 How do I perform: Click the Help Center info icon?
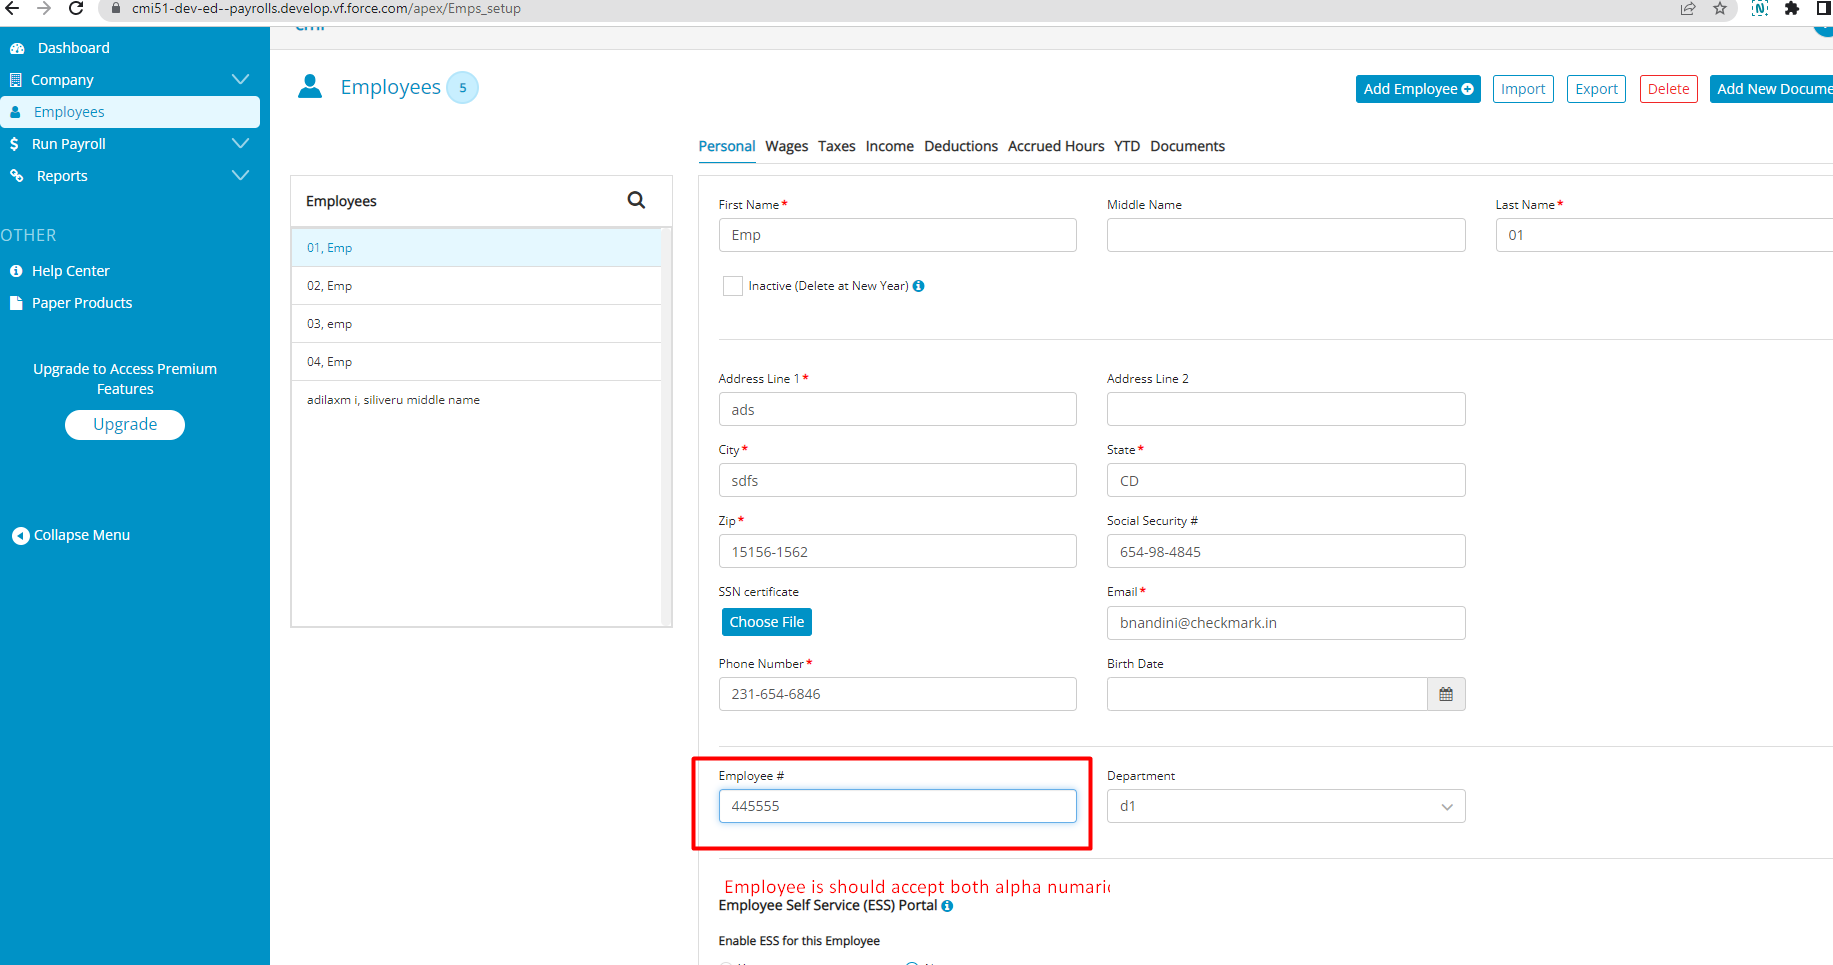(x=16, y=271)
